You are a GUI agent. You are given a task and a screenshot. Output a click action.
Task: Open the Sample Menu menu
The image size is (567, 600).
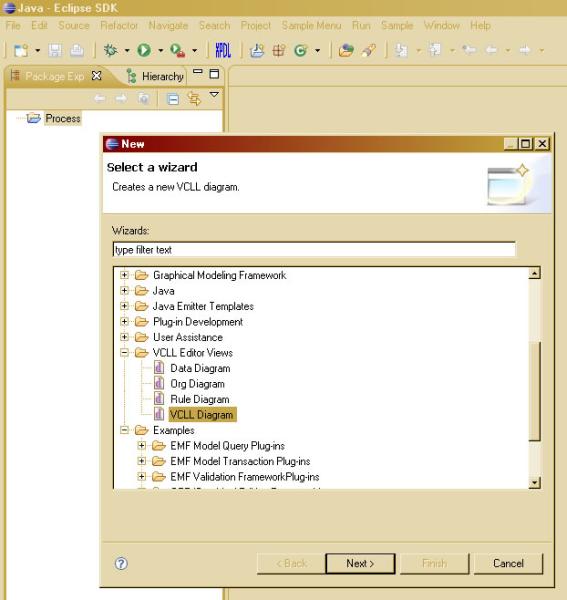(311, 26)
